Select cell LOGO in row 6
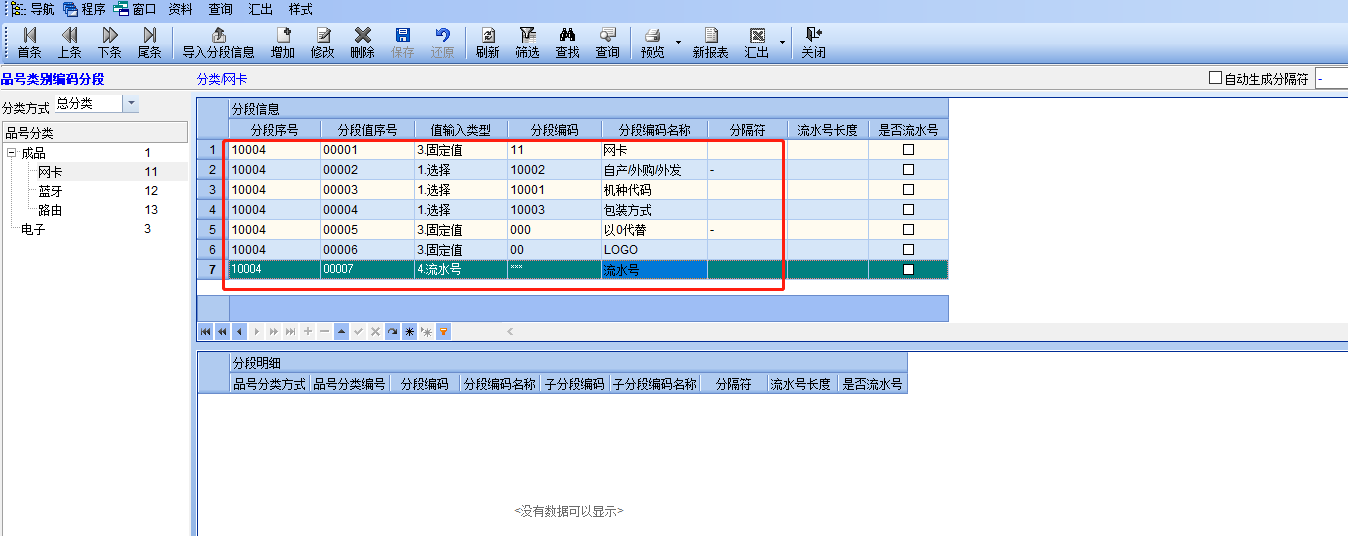 click(x=654, y=250)
